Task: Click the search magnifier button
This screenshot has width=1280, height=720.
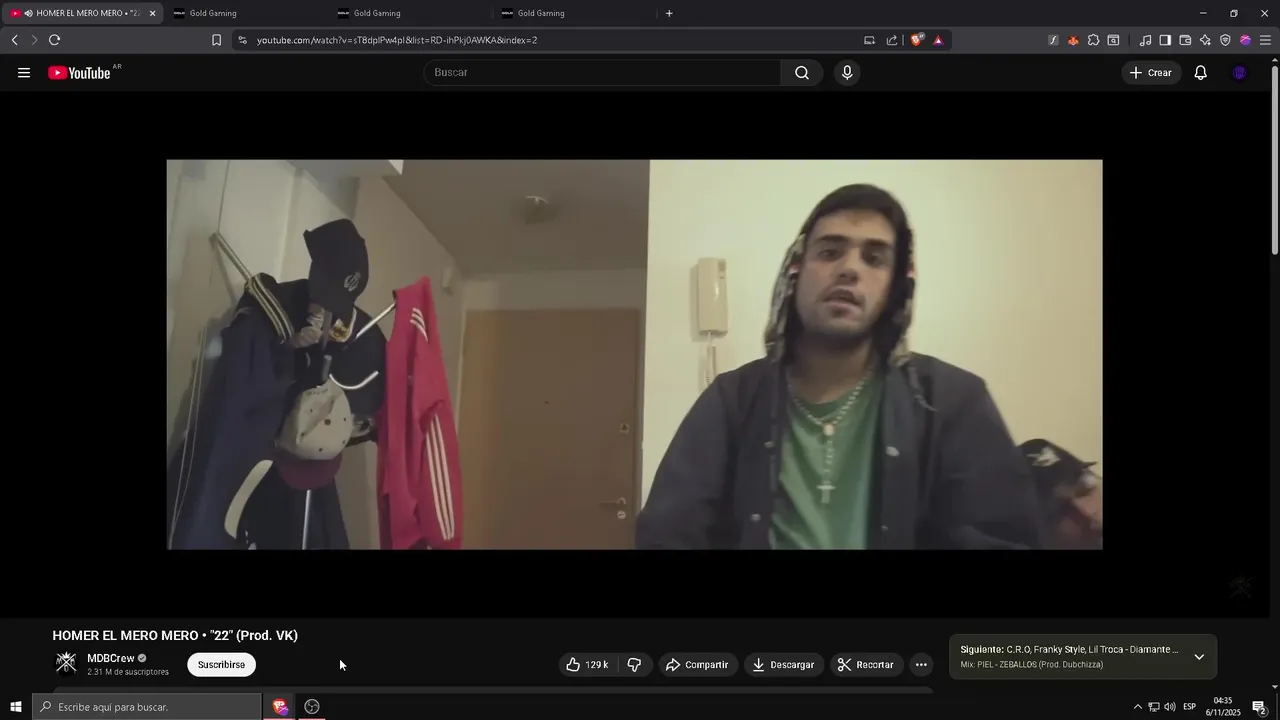Action: (802, 73)
